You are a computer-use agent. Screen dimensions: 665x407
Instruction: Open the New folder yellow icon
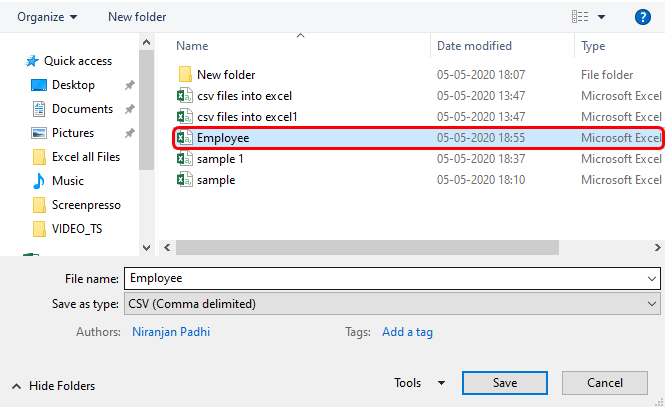click(184, 75)
